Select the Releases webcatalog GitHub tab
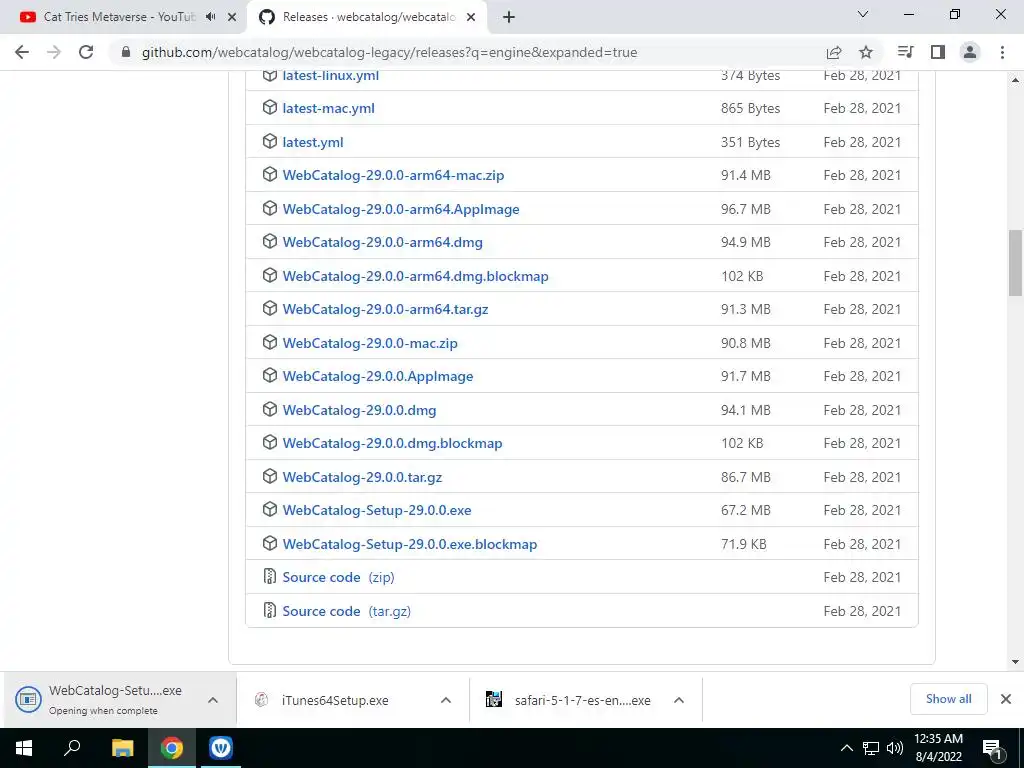1024x768 pixels. (x=369, y=17)
